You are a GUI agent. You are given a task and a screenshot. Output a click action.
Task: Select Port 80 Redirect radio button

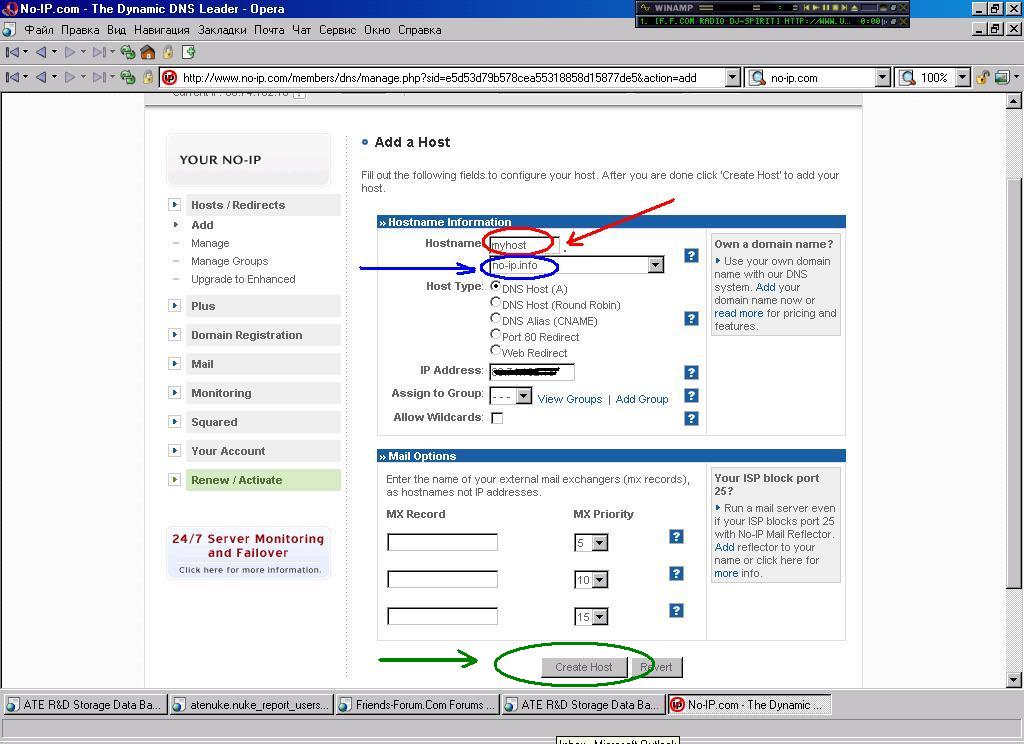pyautogui.click(x=496, y=334)
